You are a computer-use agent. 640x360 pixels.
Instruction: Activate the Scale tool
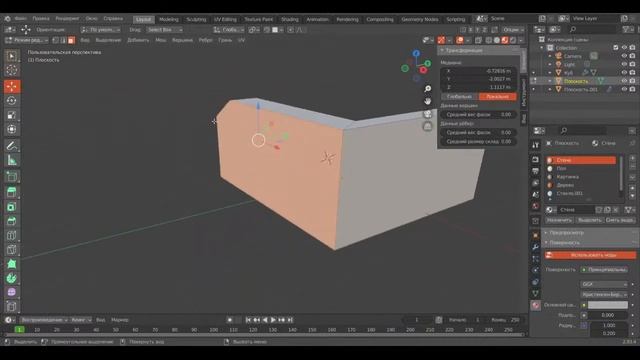click(11, 115)
